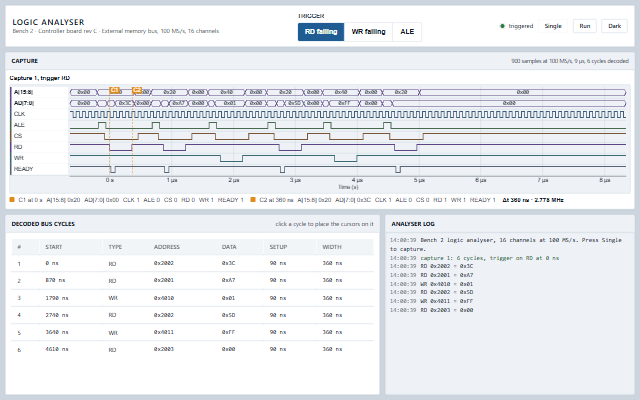
Task: Click data value 0xA7 in the table
Action: click(x=228, y=280)
